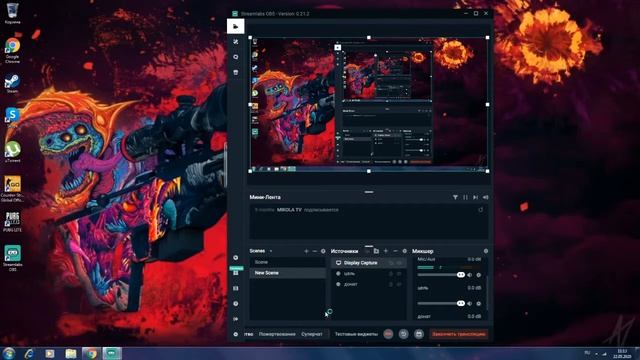Viewport: 640px width, 360px height.
Task: Open the Editor camera icon in Streamlabs sidebar
Action: point(236,26)
